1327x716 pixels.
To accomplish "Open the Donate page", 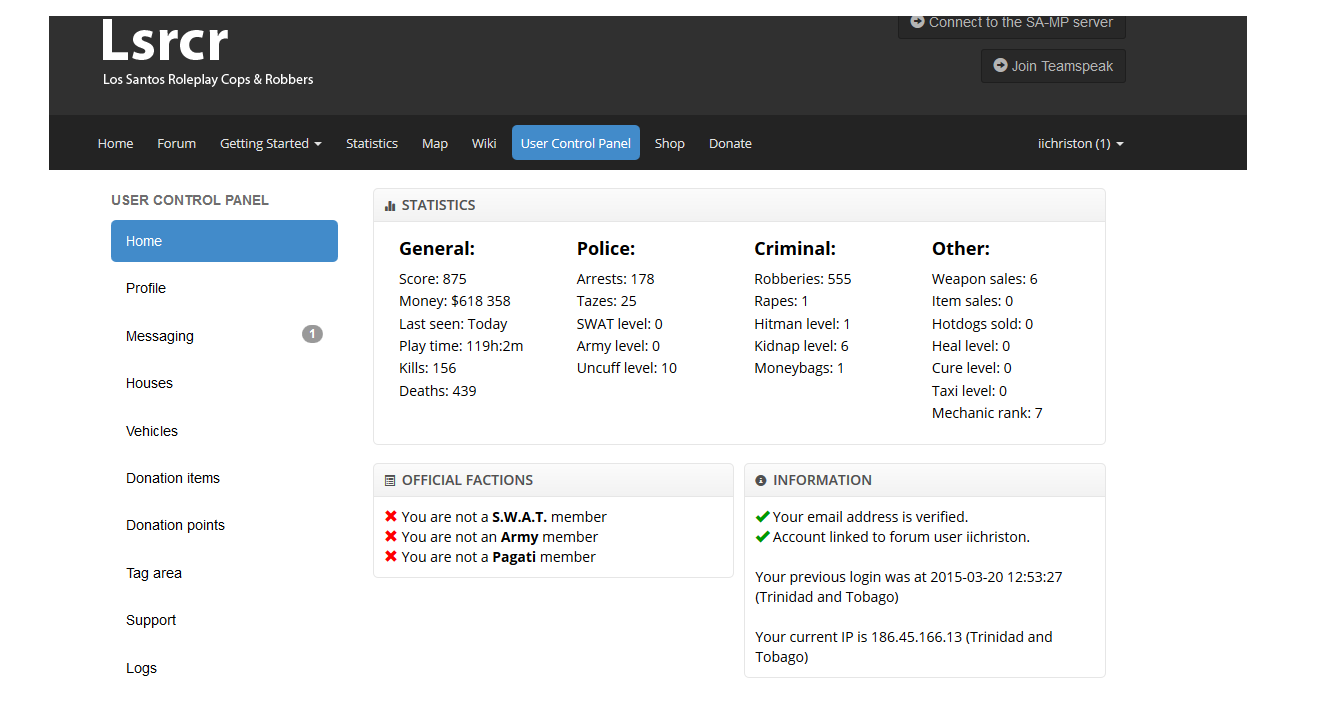I will (730, 143).
